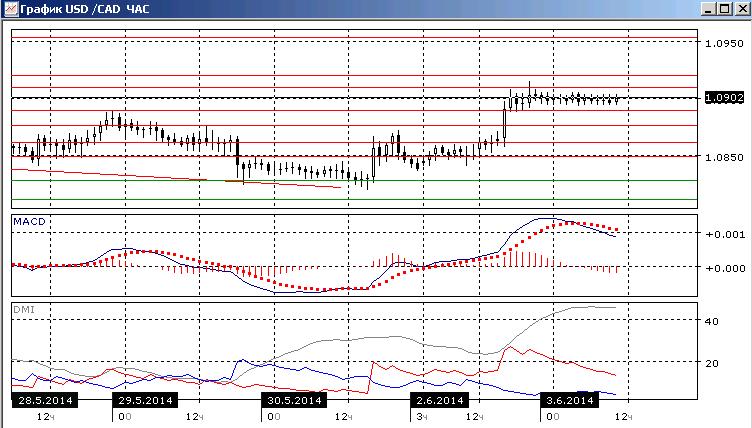Close the USD/CAD chart window

pos(742,9)
